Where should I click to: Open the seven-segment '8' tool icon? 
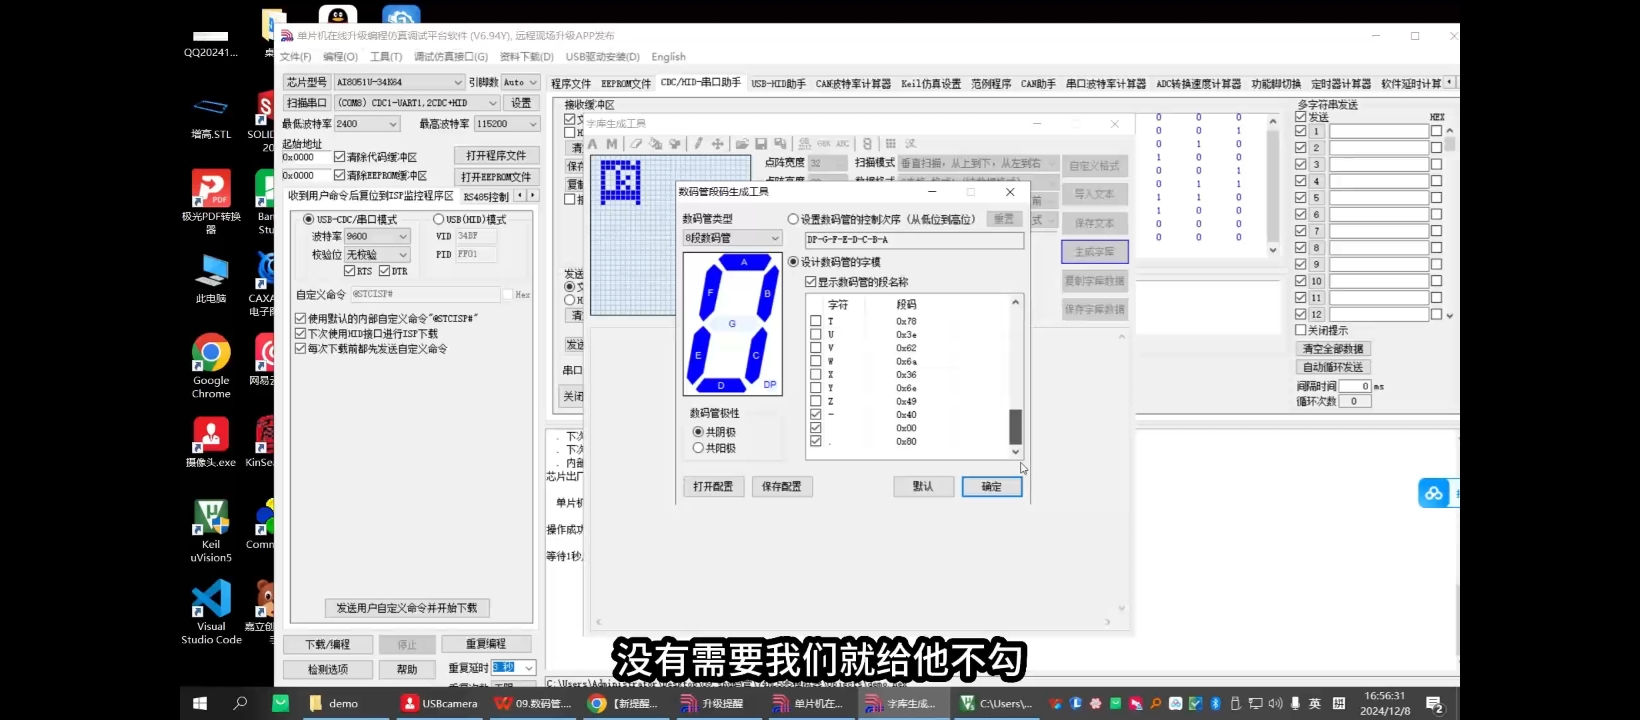(x=867, y=144)
